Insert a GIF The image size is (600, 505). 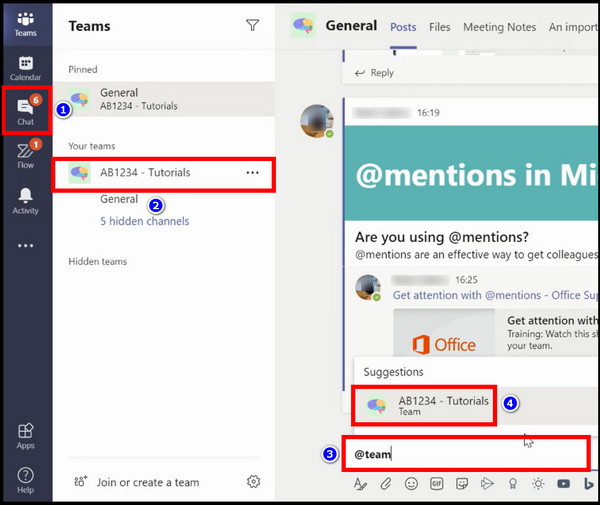click(x=437, y=484)
